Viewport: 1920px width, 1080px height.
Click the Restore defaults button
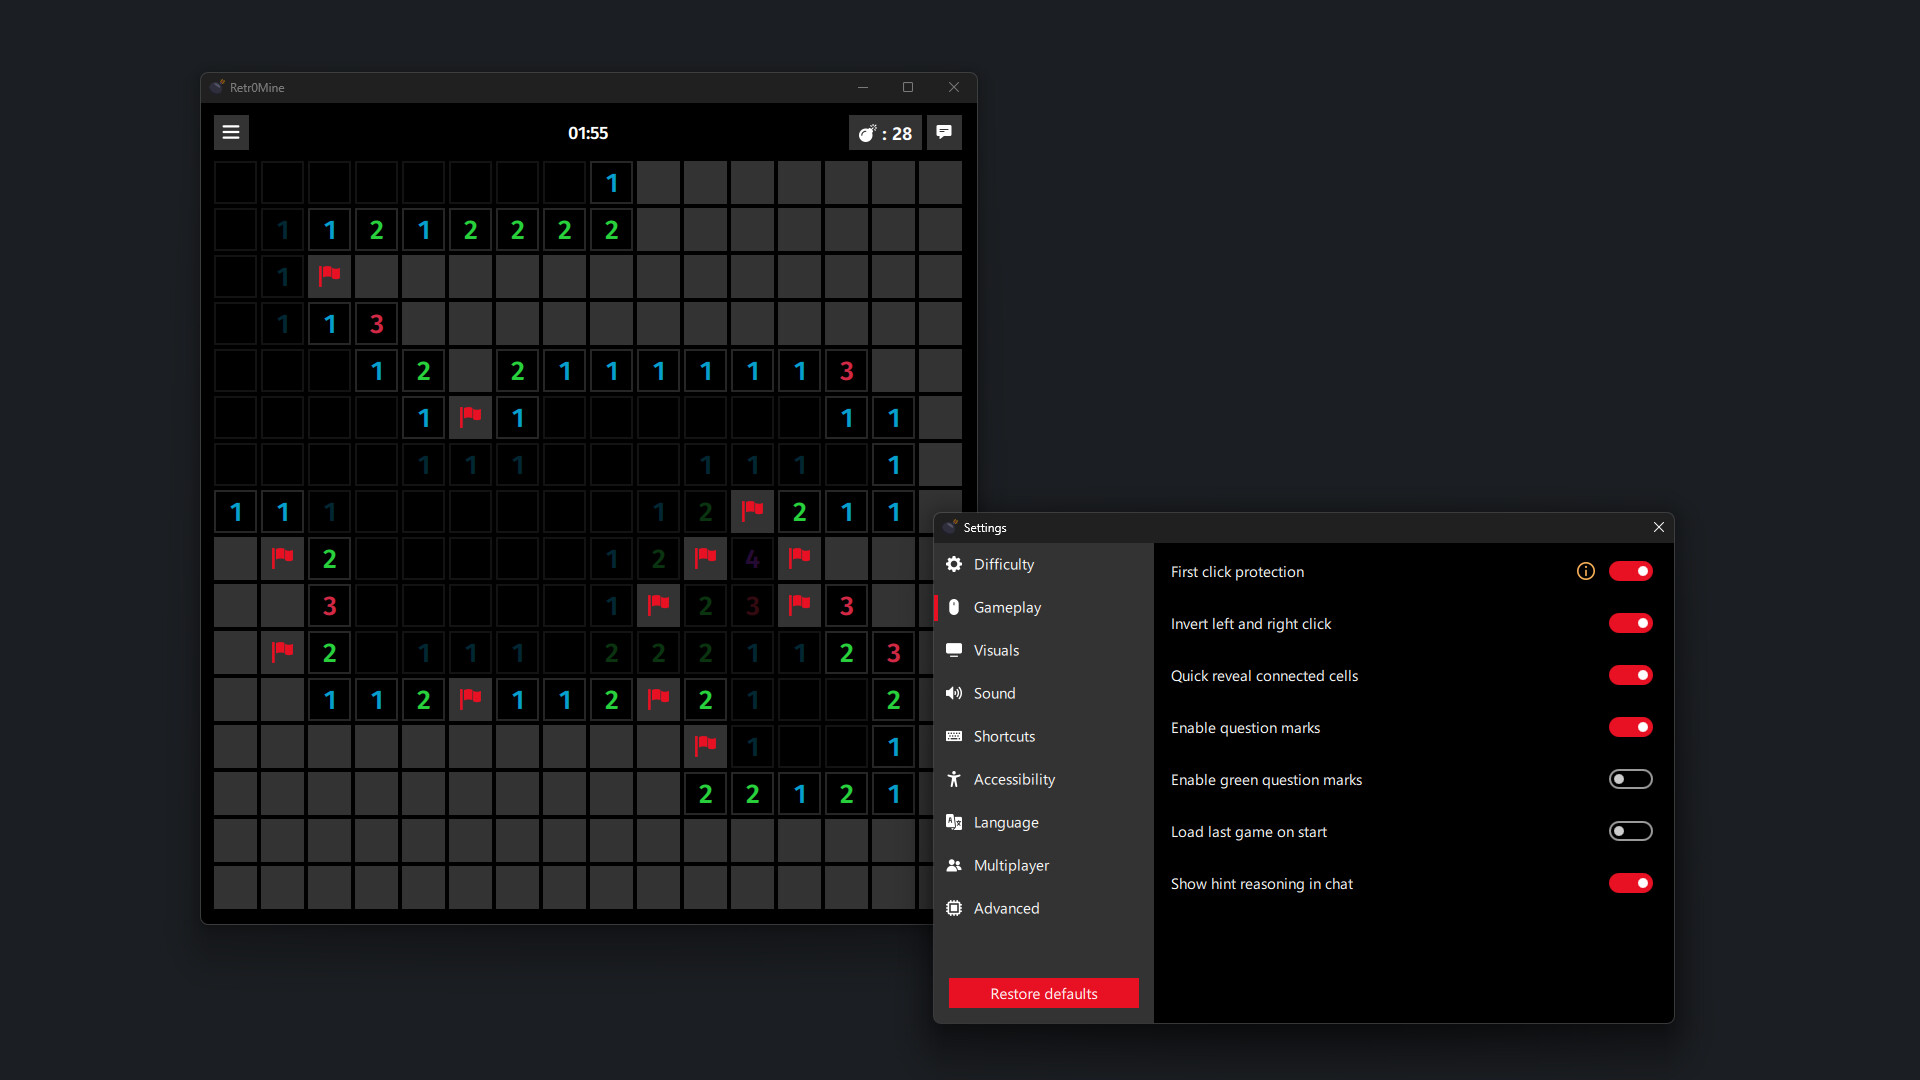(1043, 993)
